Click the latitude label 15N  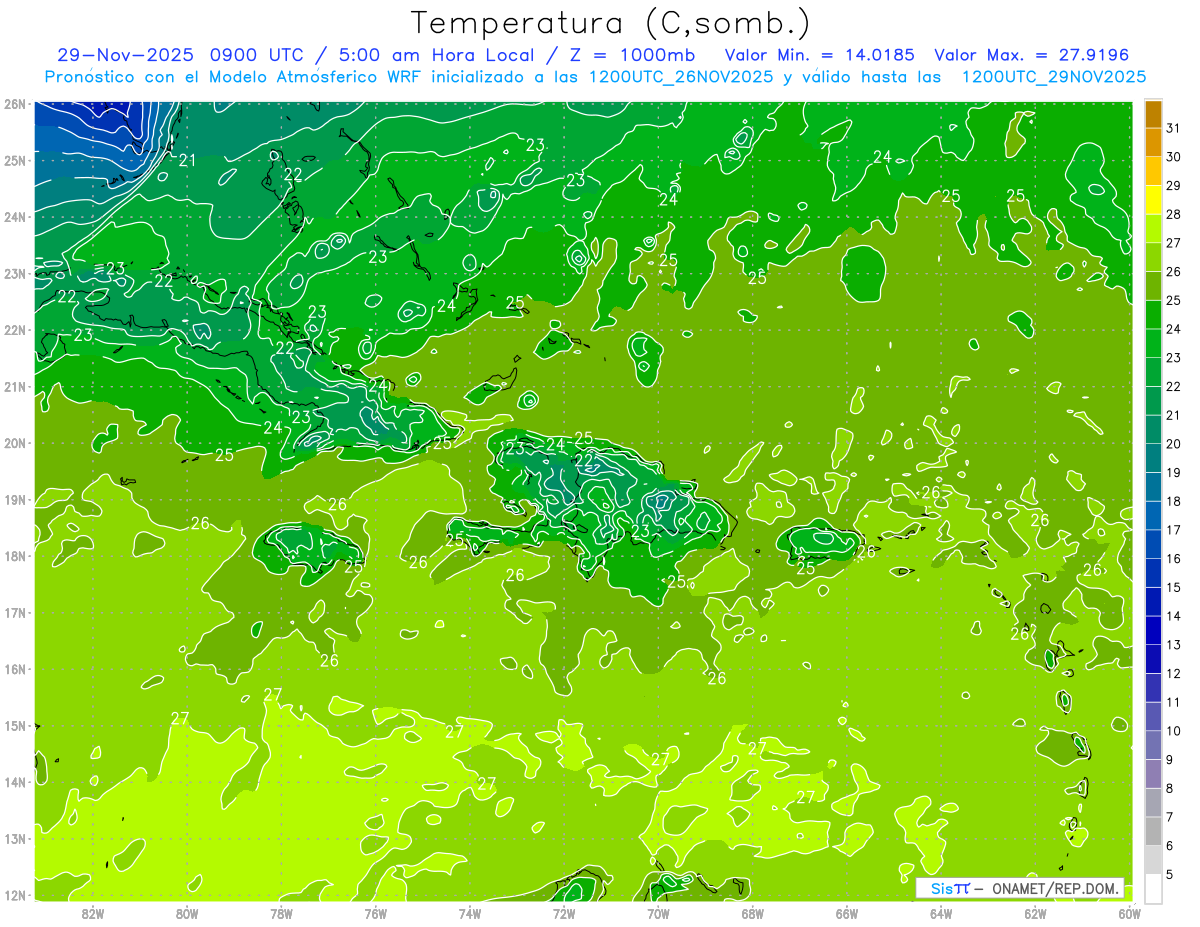15,726
